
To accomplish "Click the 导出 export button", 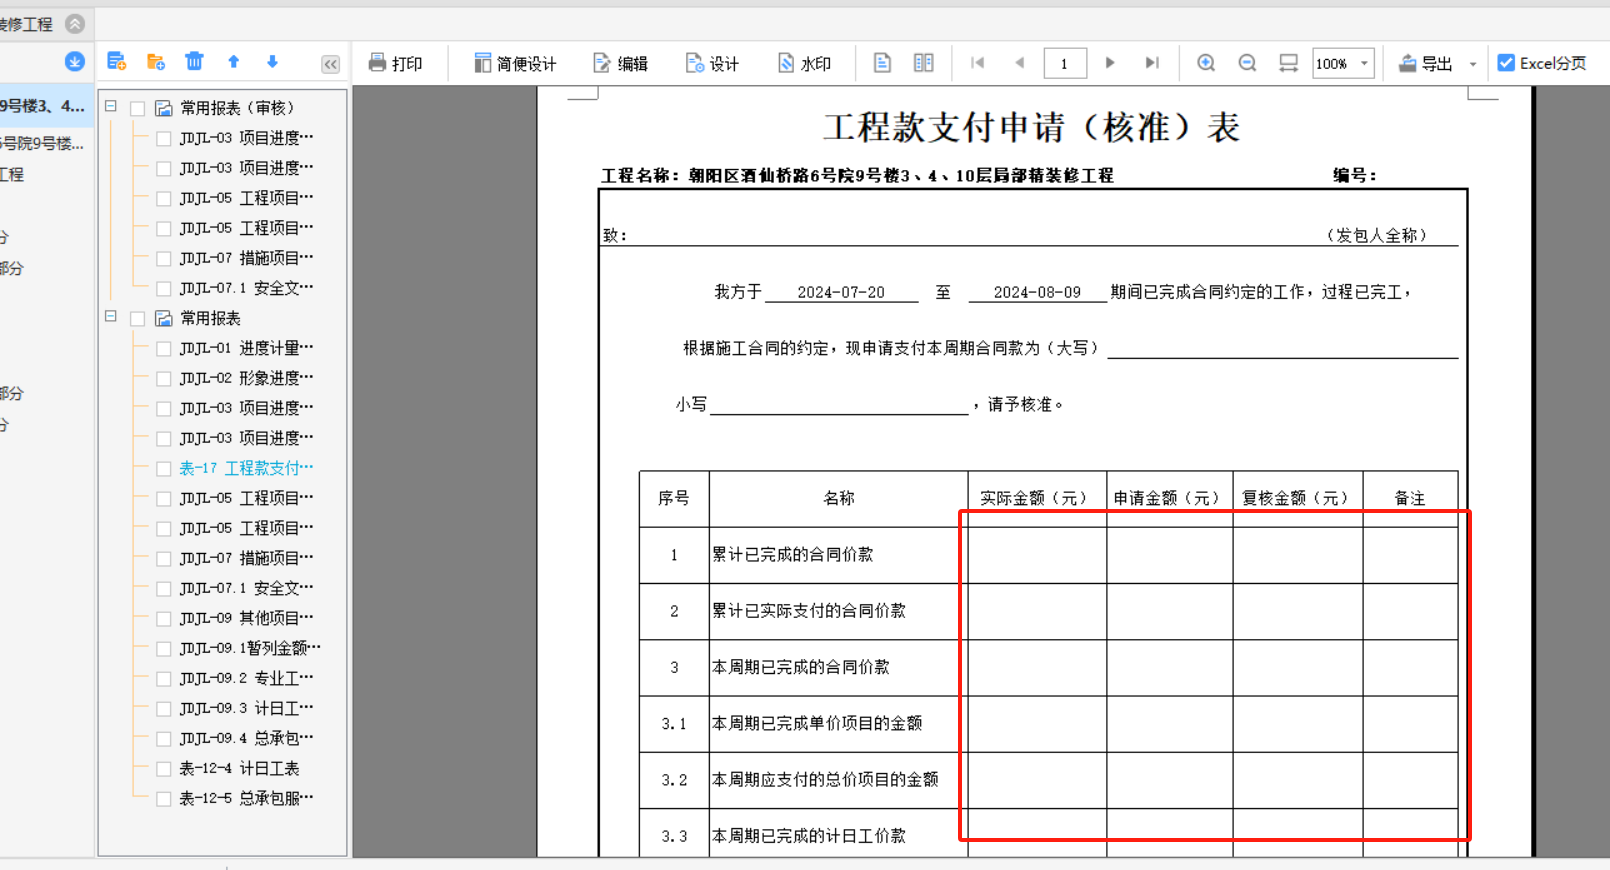I will [x=1426, y=63].
